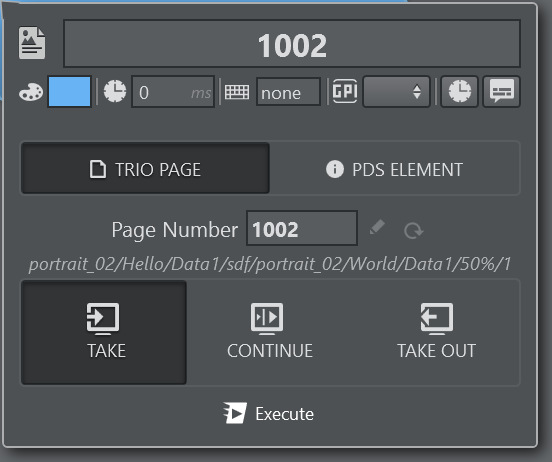Select the CONTINUE action
This screenshot has height=462, width=552.
tap(270, 332)
